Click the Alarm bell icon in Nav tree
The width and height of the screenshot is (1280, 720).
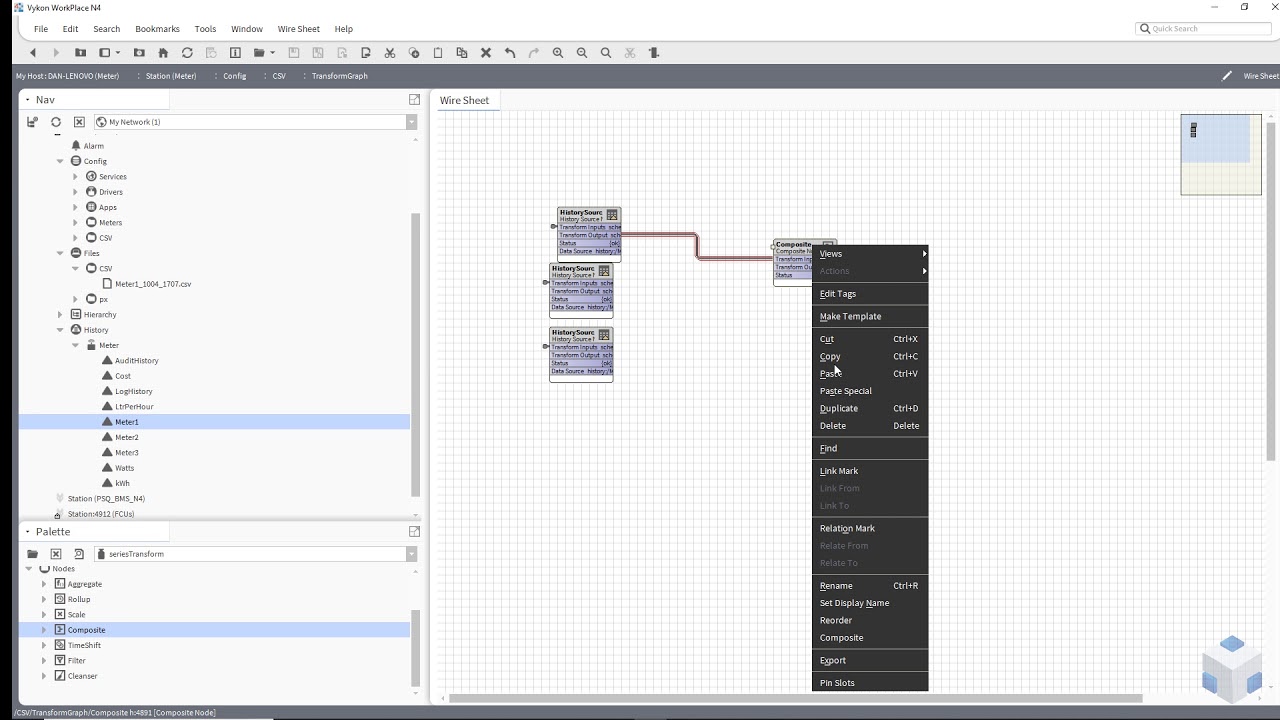coord(76,146)
